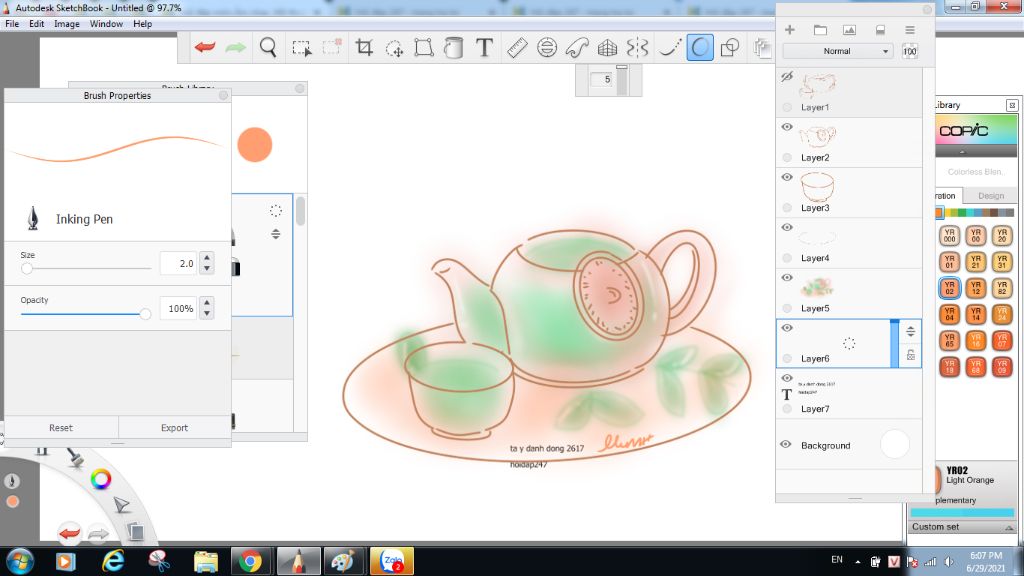This screenshot has height=576, width=1024.
Task: Open the Image menu
Action: point(67,24)
